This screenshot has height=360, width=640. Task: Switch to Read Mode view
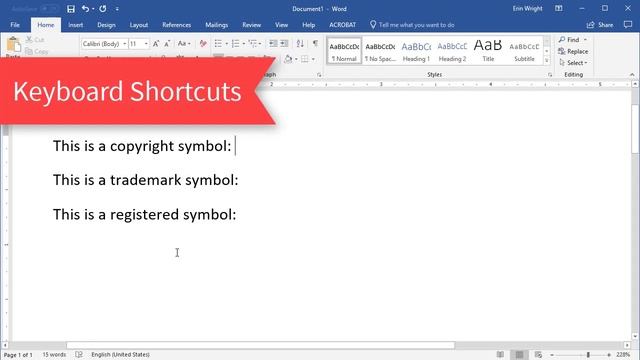(500, 355)
